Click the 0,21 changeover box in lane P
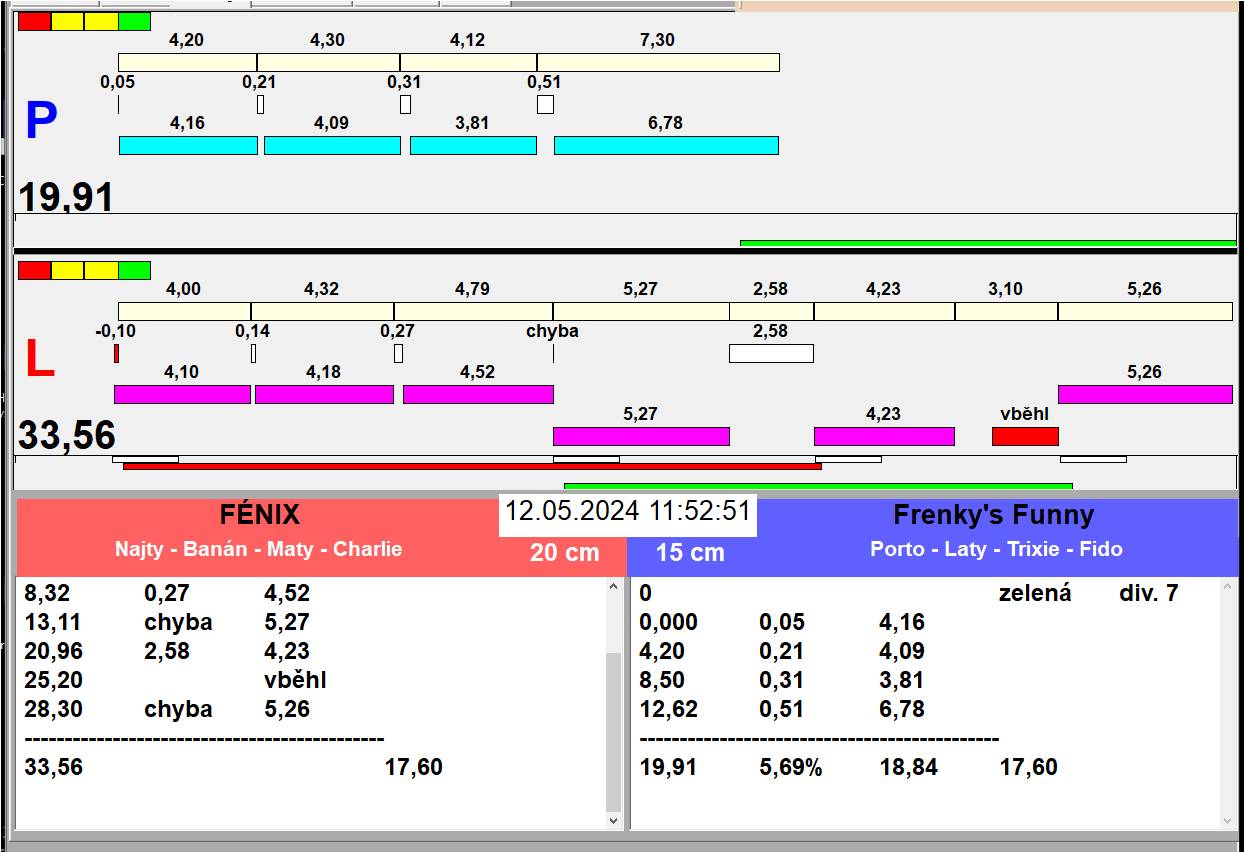The height and width of the screenshot is (852, 1244). 260,104
